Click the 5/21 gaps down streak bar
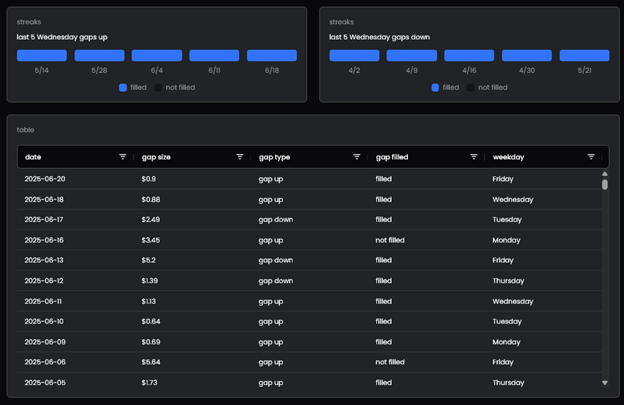This screenshot has height=405, width=624. tap(584, 56)
